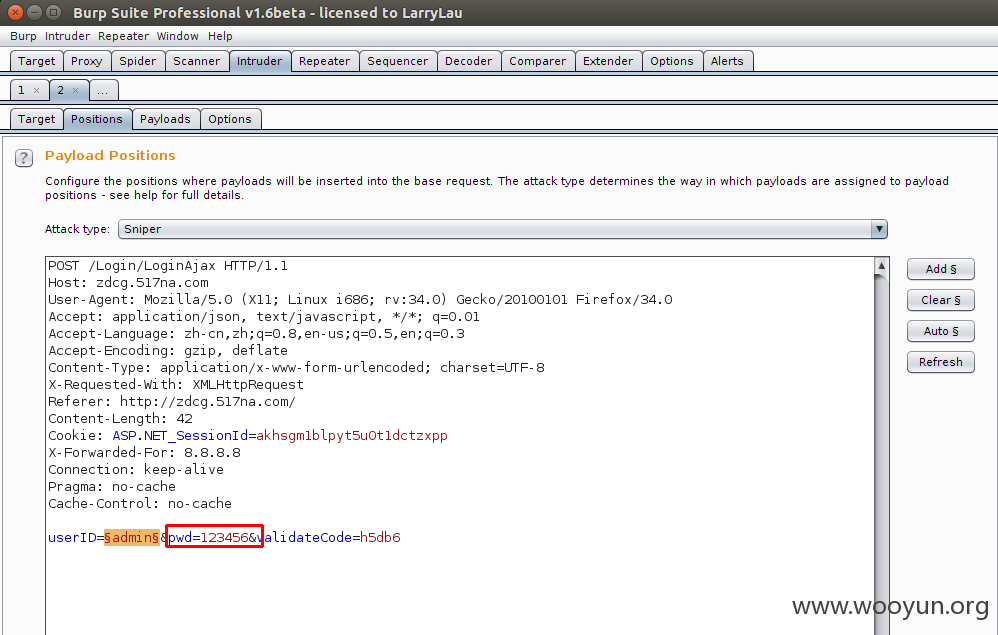The image size is (998, 635).
Task: Switch to the Scanner tab
Action: coord(197,61)
